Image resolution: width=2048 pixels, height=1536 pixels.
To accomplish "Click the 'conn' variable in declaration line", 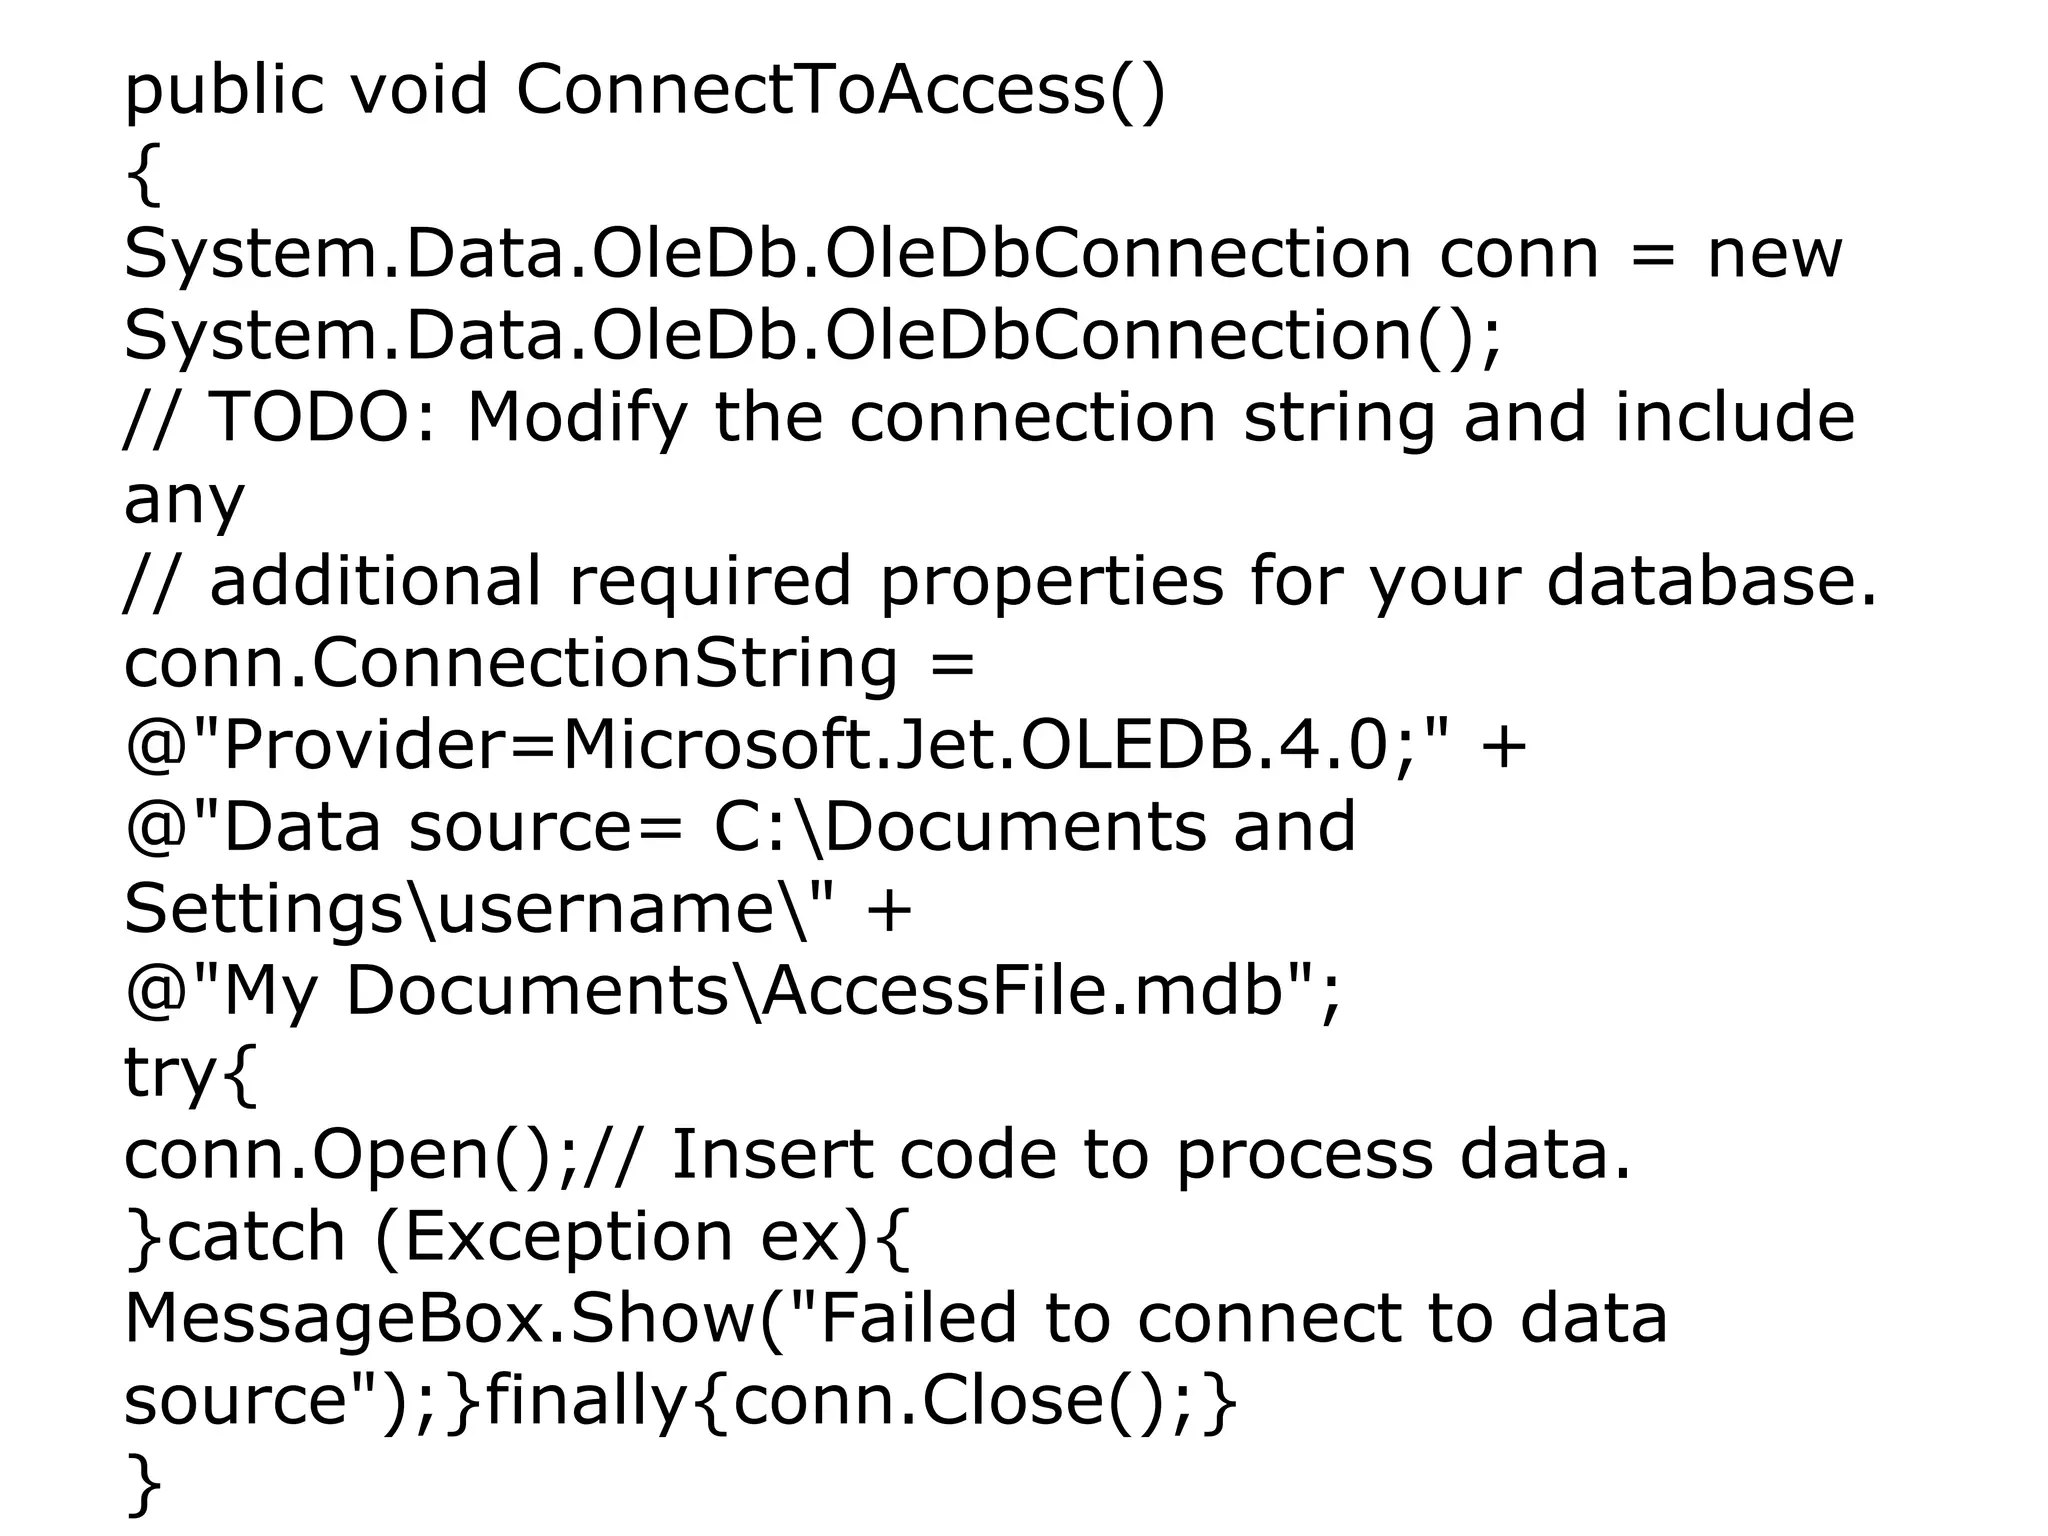I will pos(1519,254).
